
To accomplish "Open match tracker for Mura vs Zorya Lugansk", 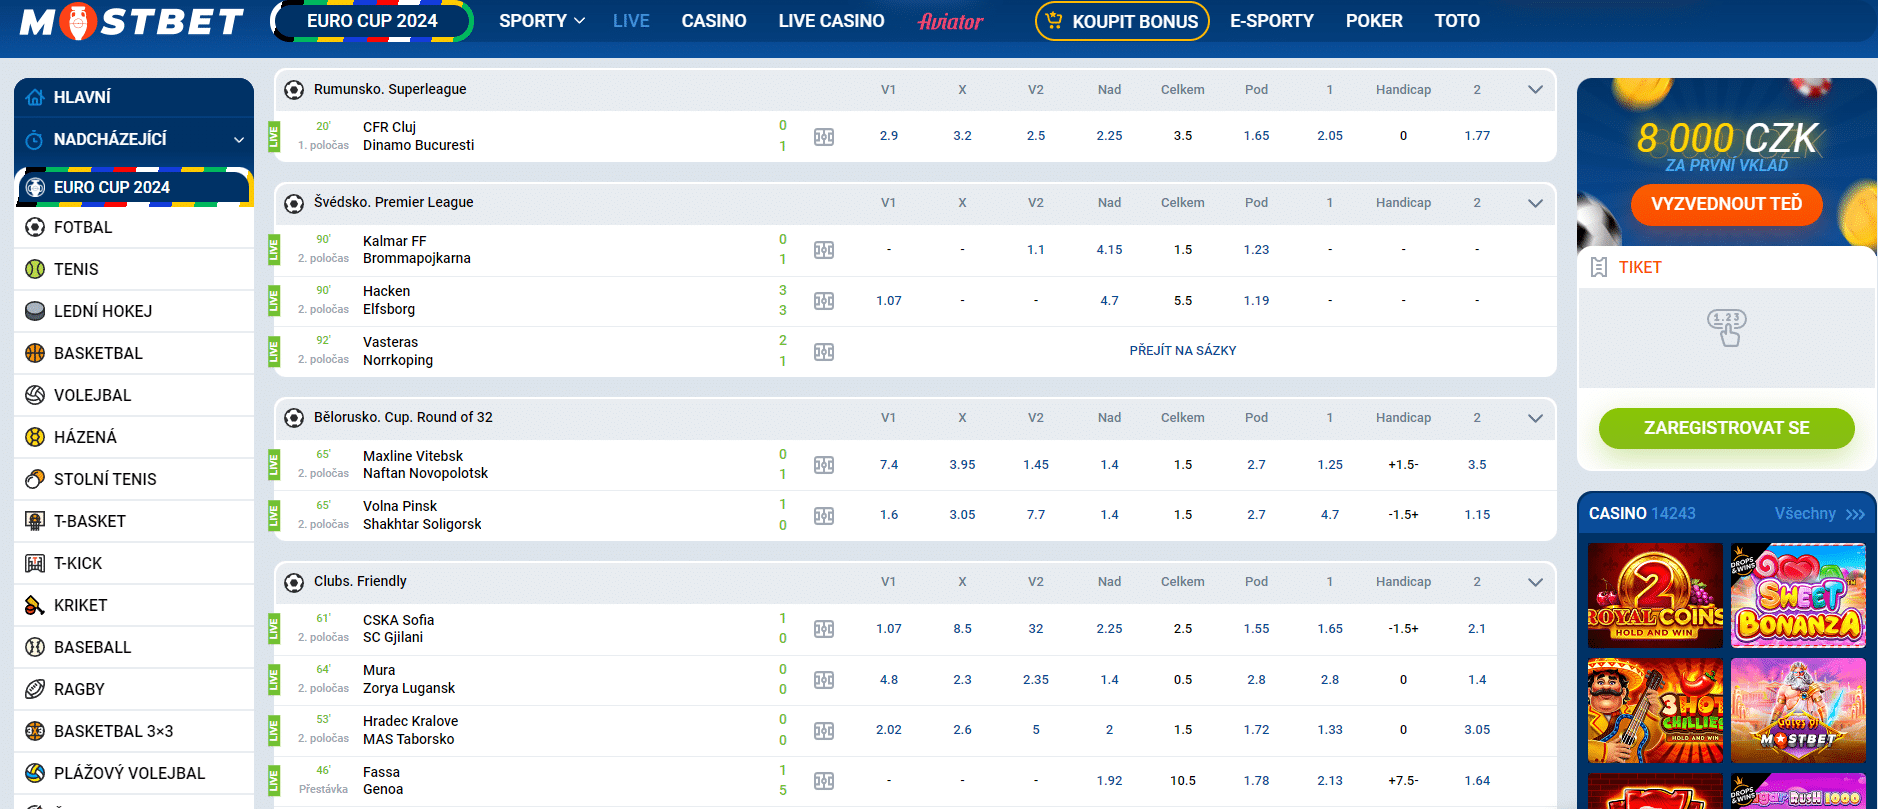I will click(824, 680).
